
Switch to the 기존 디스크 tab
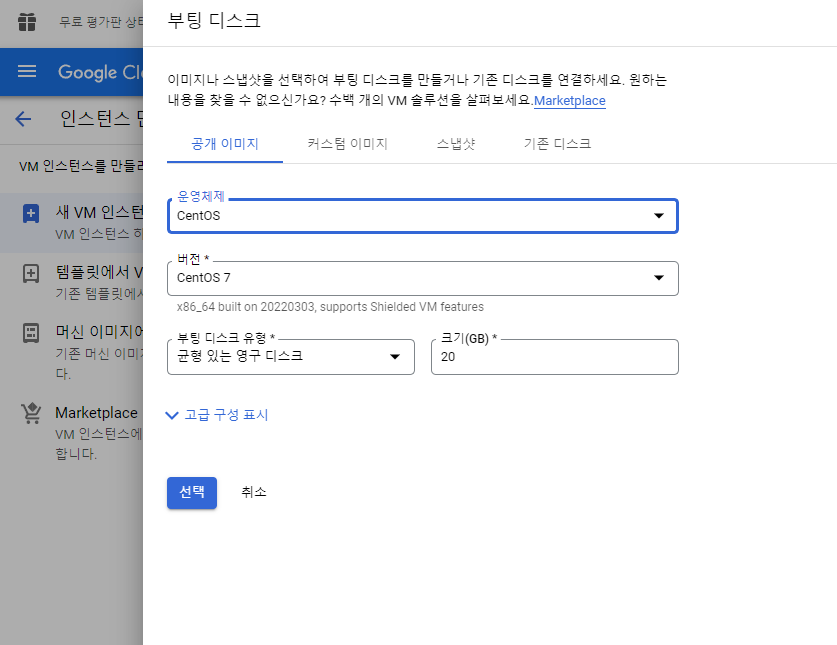(557, 144)
